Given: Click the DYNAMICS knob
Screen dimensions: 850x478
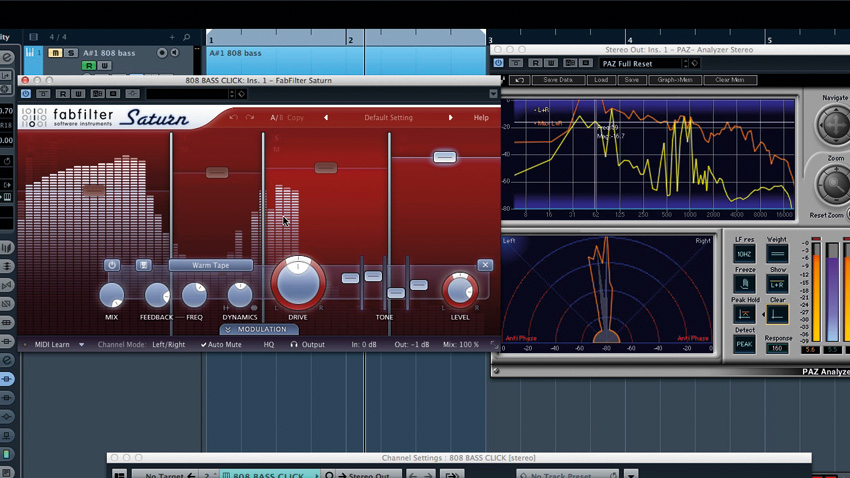Looking at the screenshot, I should click(x=240, y=295).
